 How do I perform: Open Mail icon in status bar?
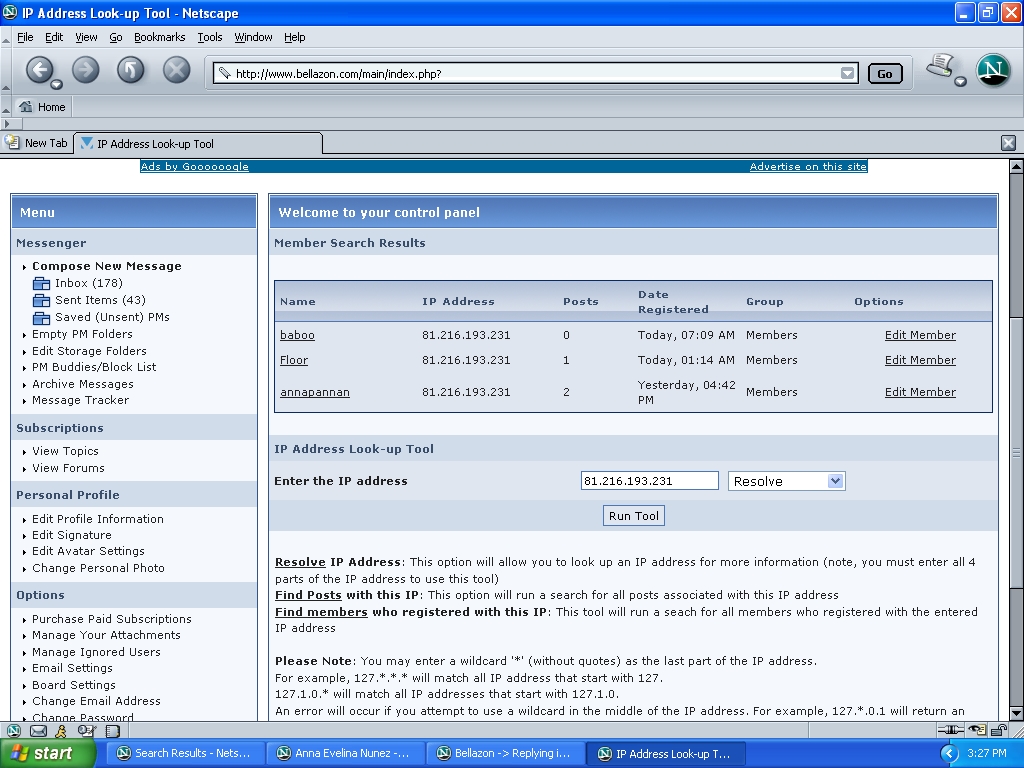click(39, 731)
